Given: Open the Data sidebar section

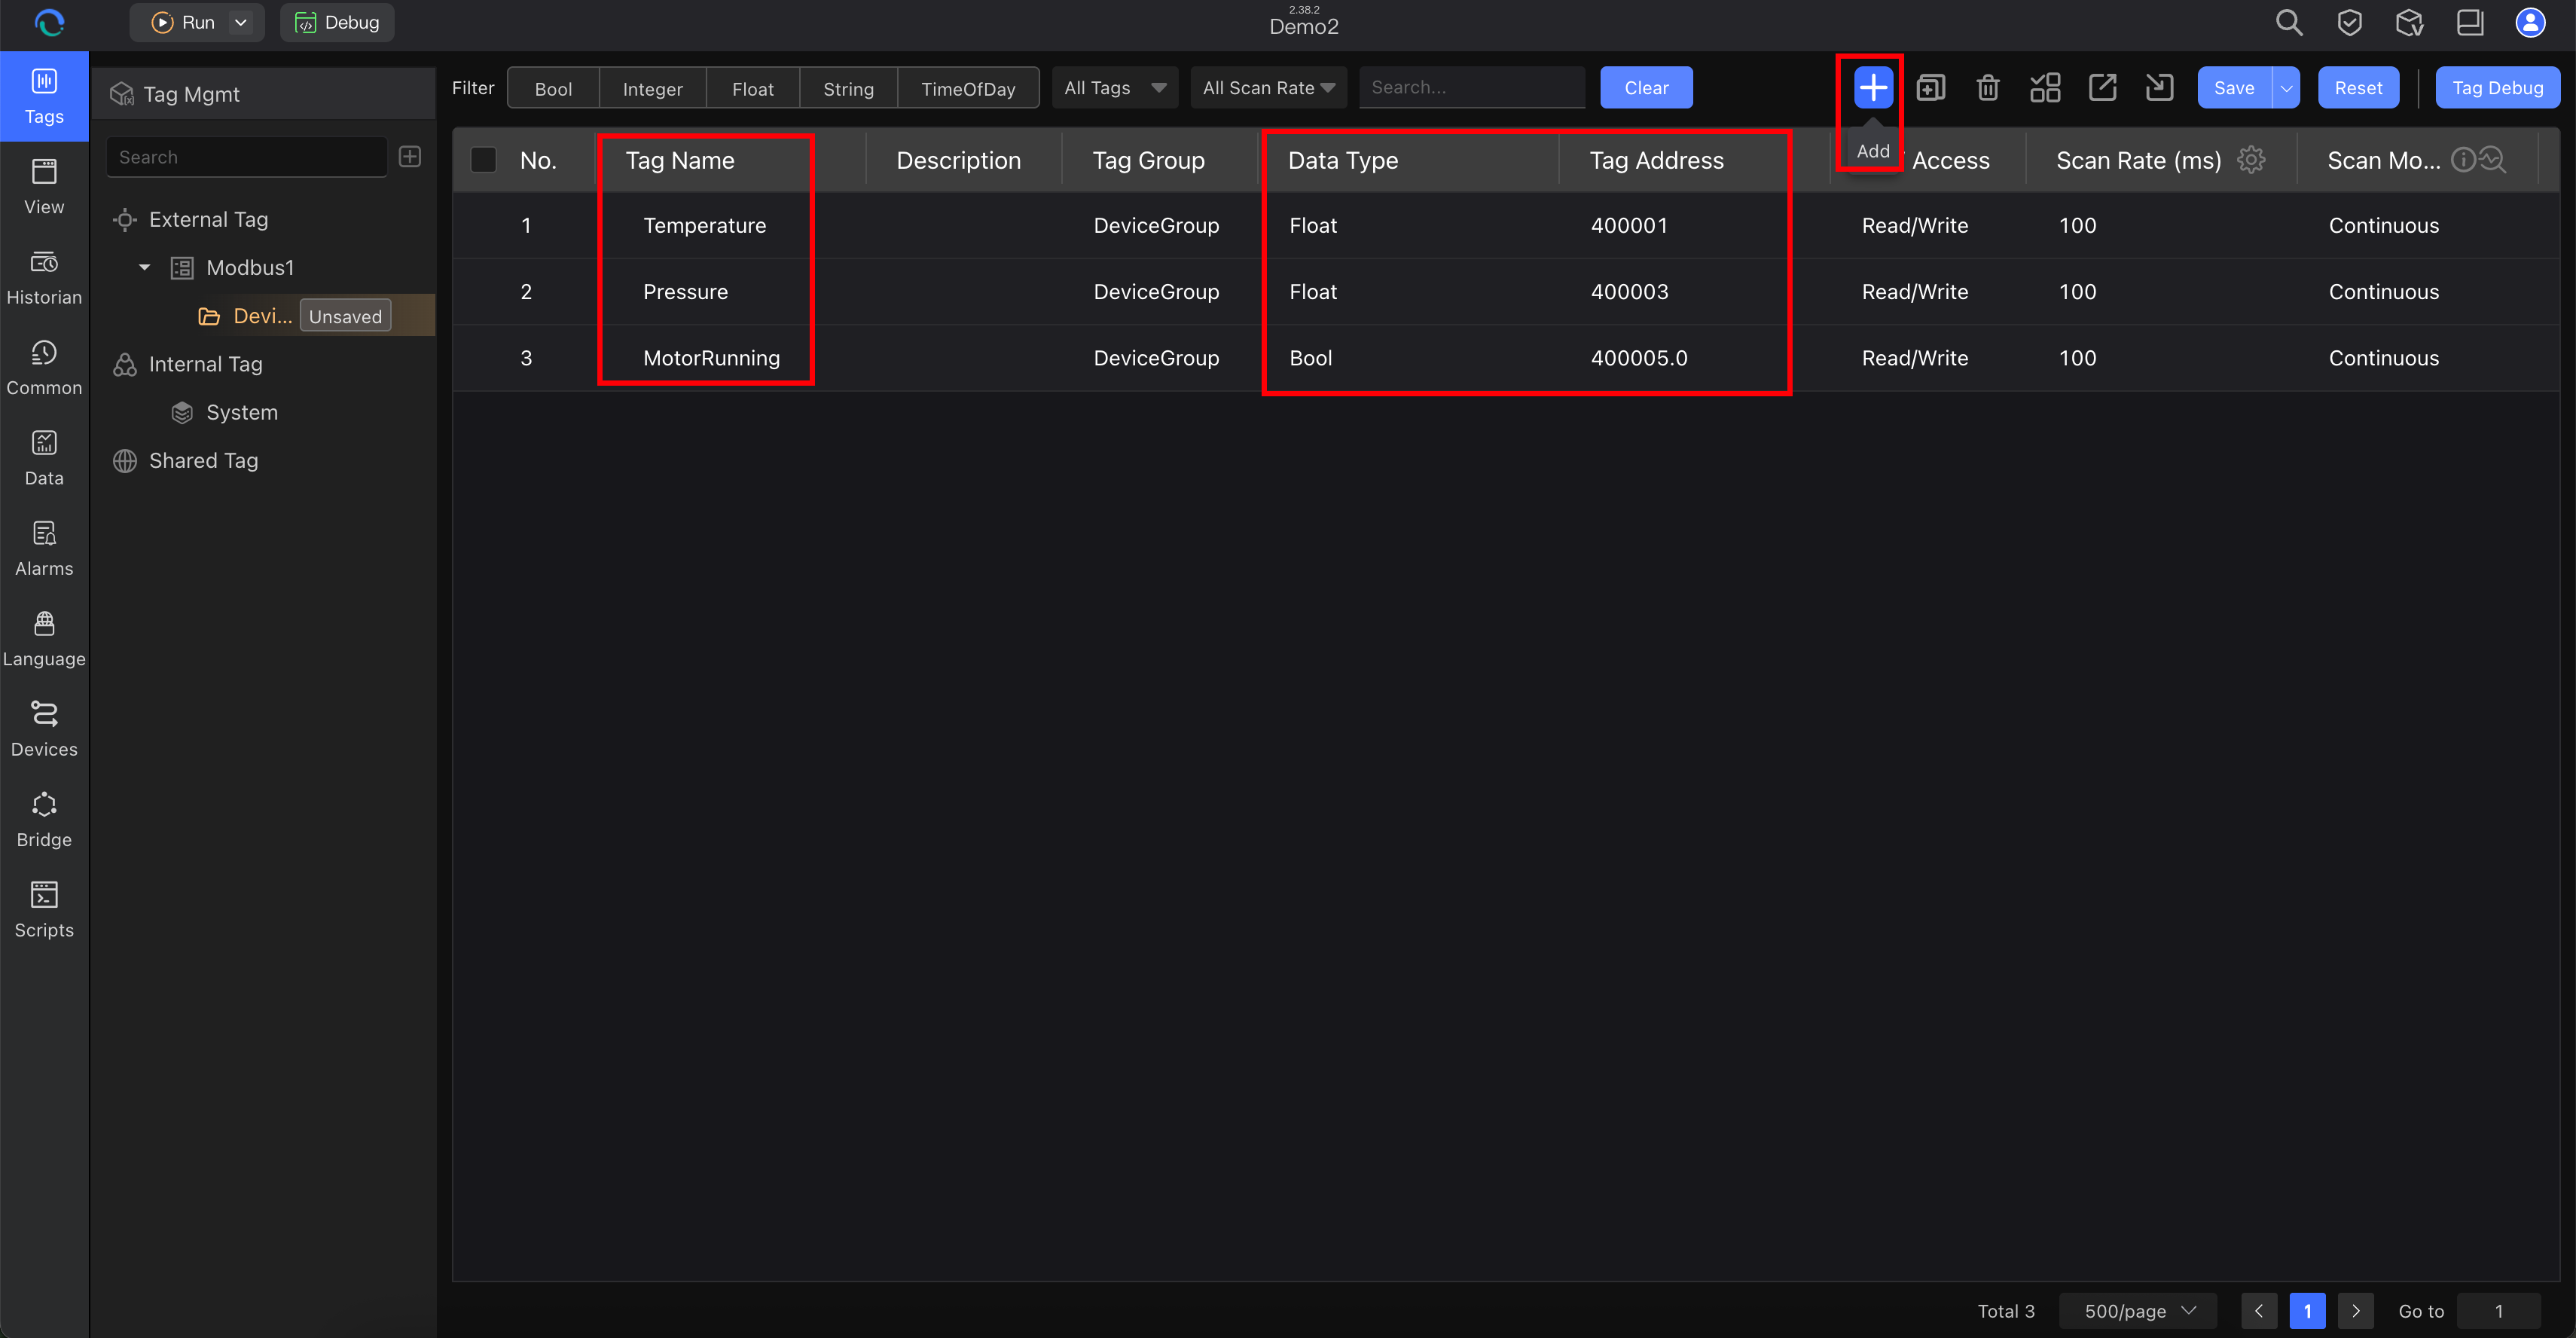Looking at the screenshot, I should tap(44, 458).
